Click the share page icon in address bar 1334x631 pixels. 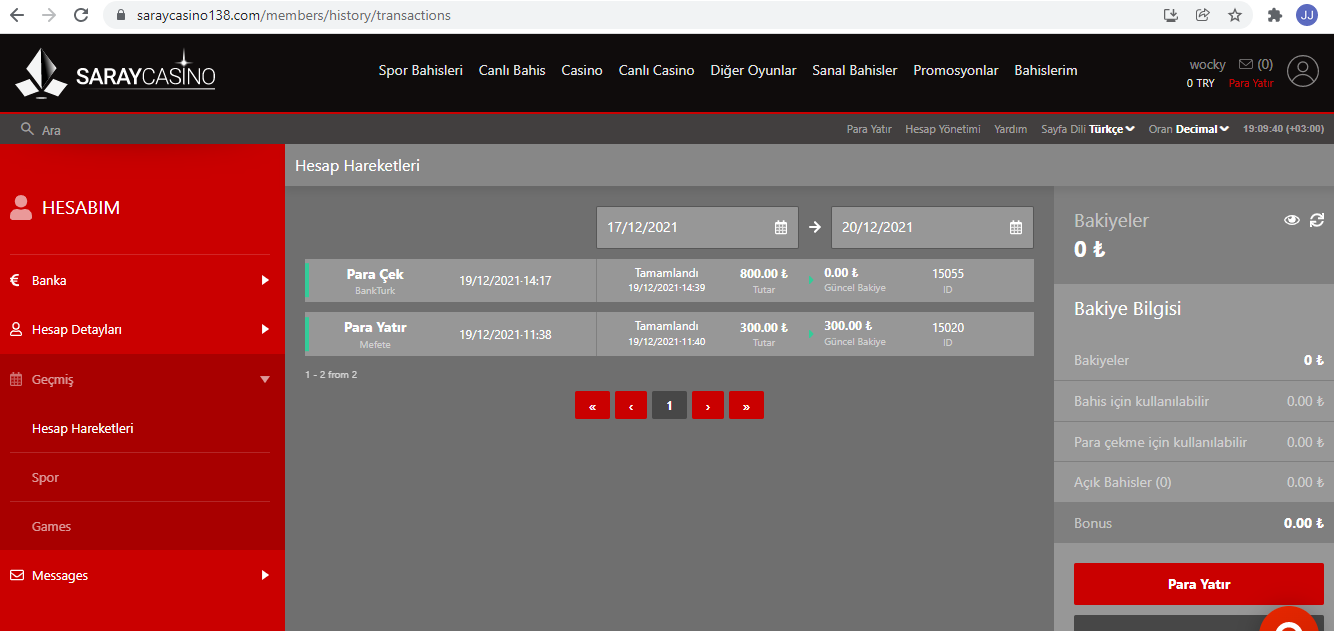[x=1203, y=15]
